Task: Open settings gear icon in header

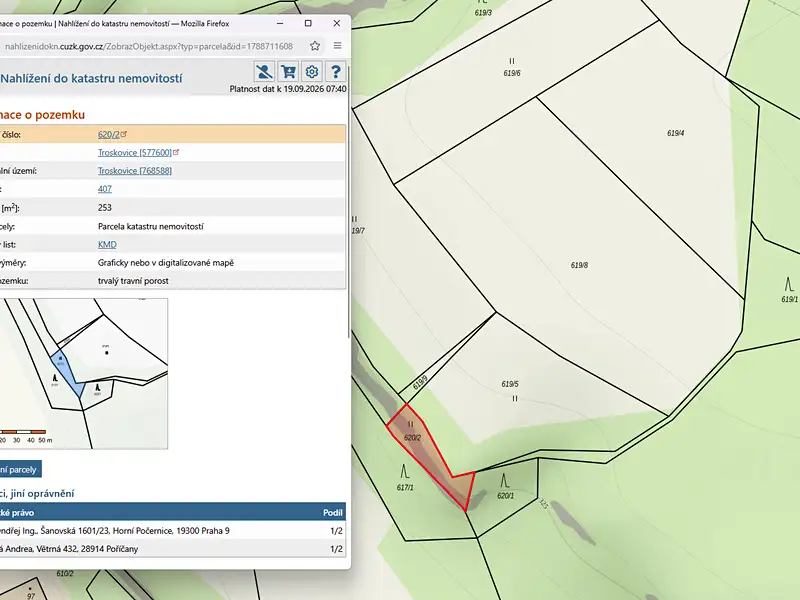Action: [x=312, y=72]
